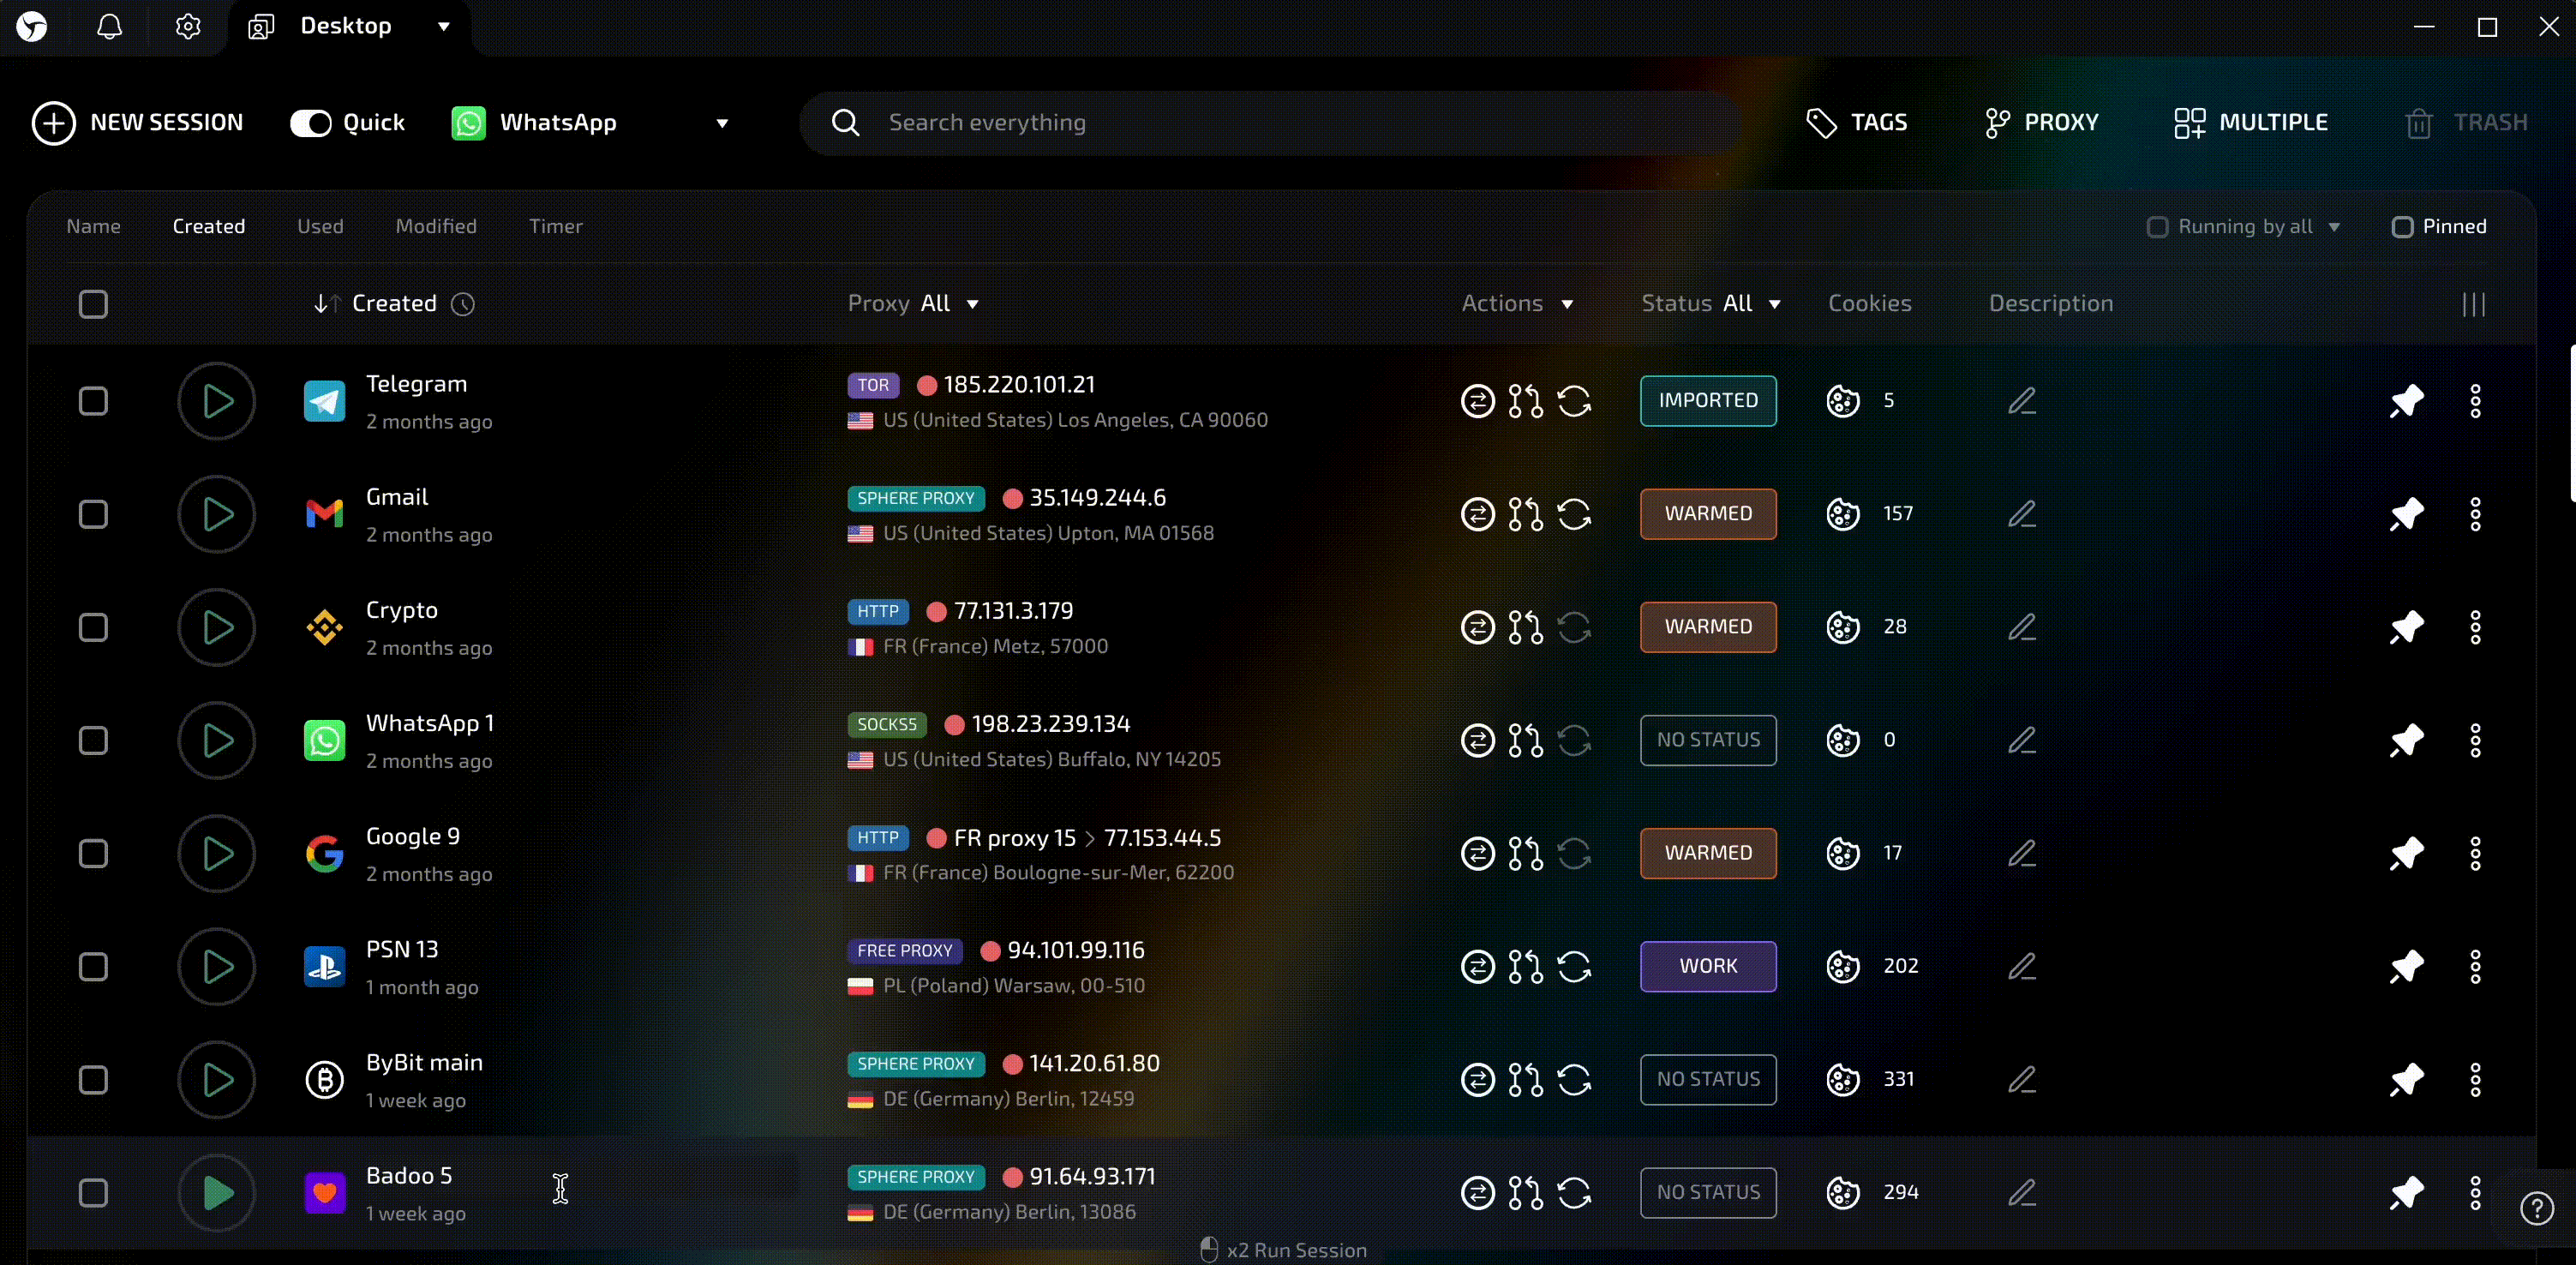Check the Pinned filter checkbox
The image size is (2576, 1265).
(2402, 227)
